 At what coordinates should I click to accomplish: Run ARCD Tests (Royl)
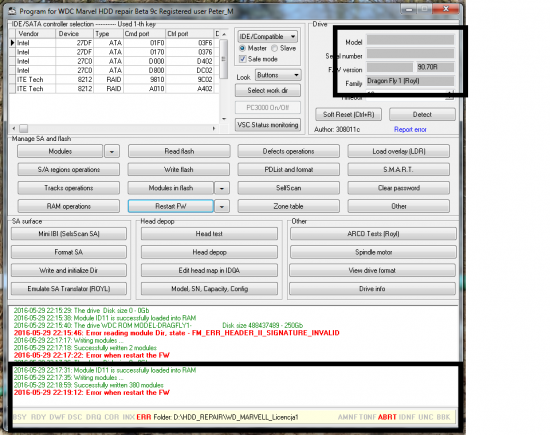[x=373, y=234]
